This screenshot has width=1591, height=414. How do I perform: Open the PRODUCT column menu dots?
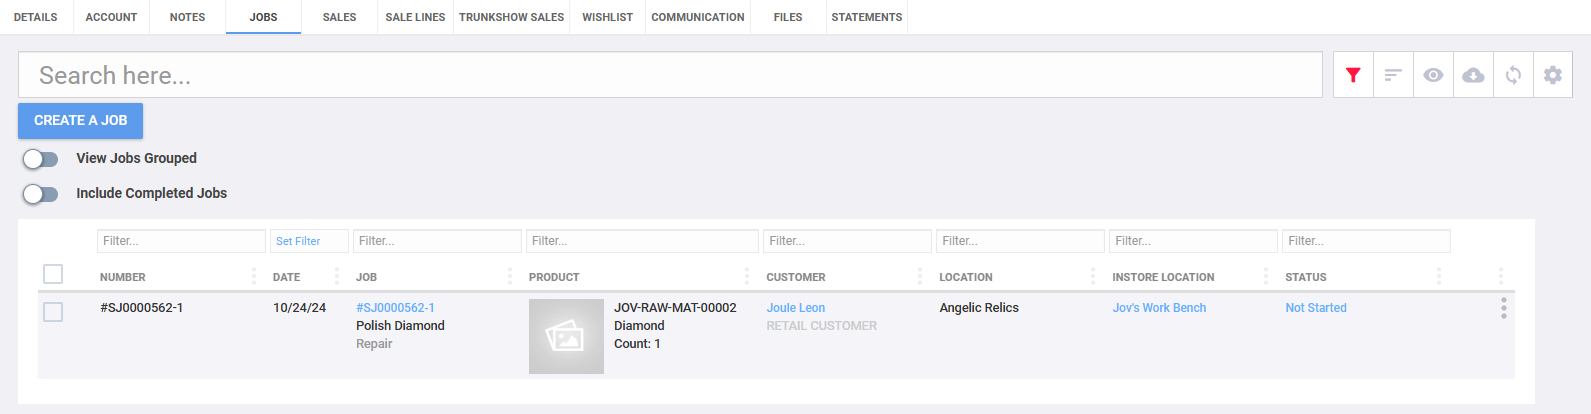point(746,276)
